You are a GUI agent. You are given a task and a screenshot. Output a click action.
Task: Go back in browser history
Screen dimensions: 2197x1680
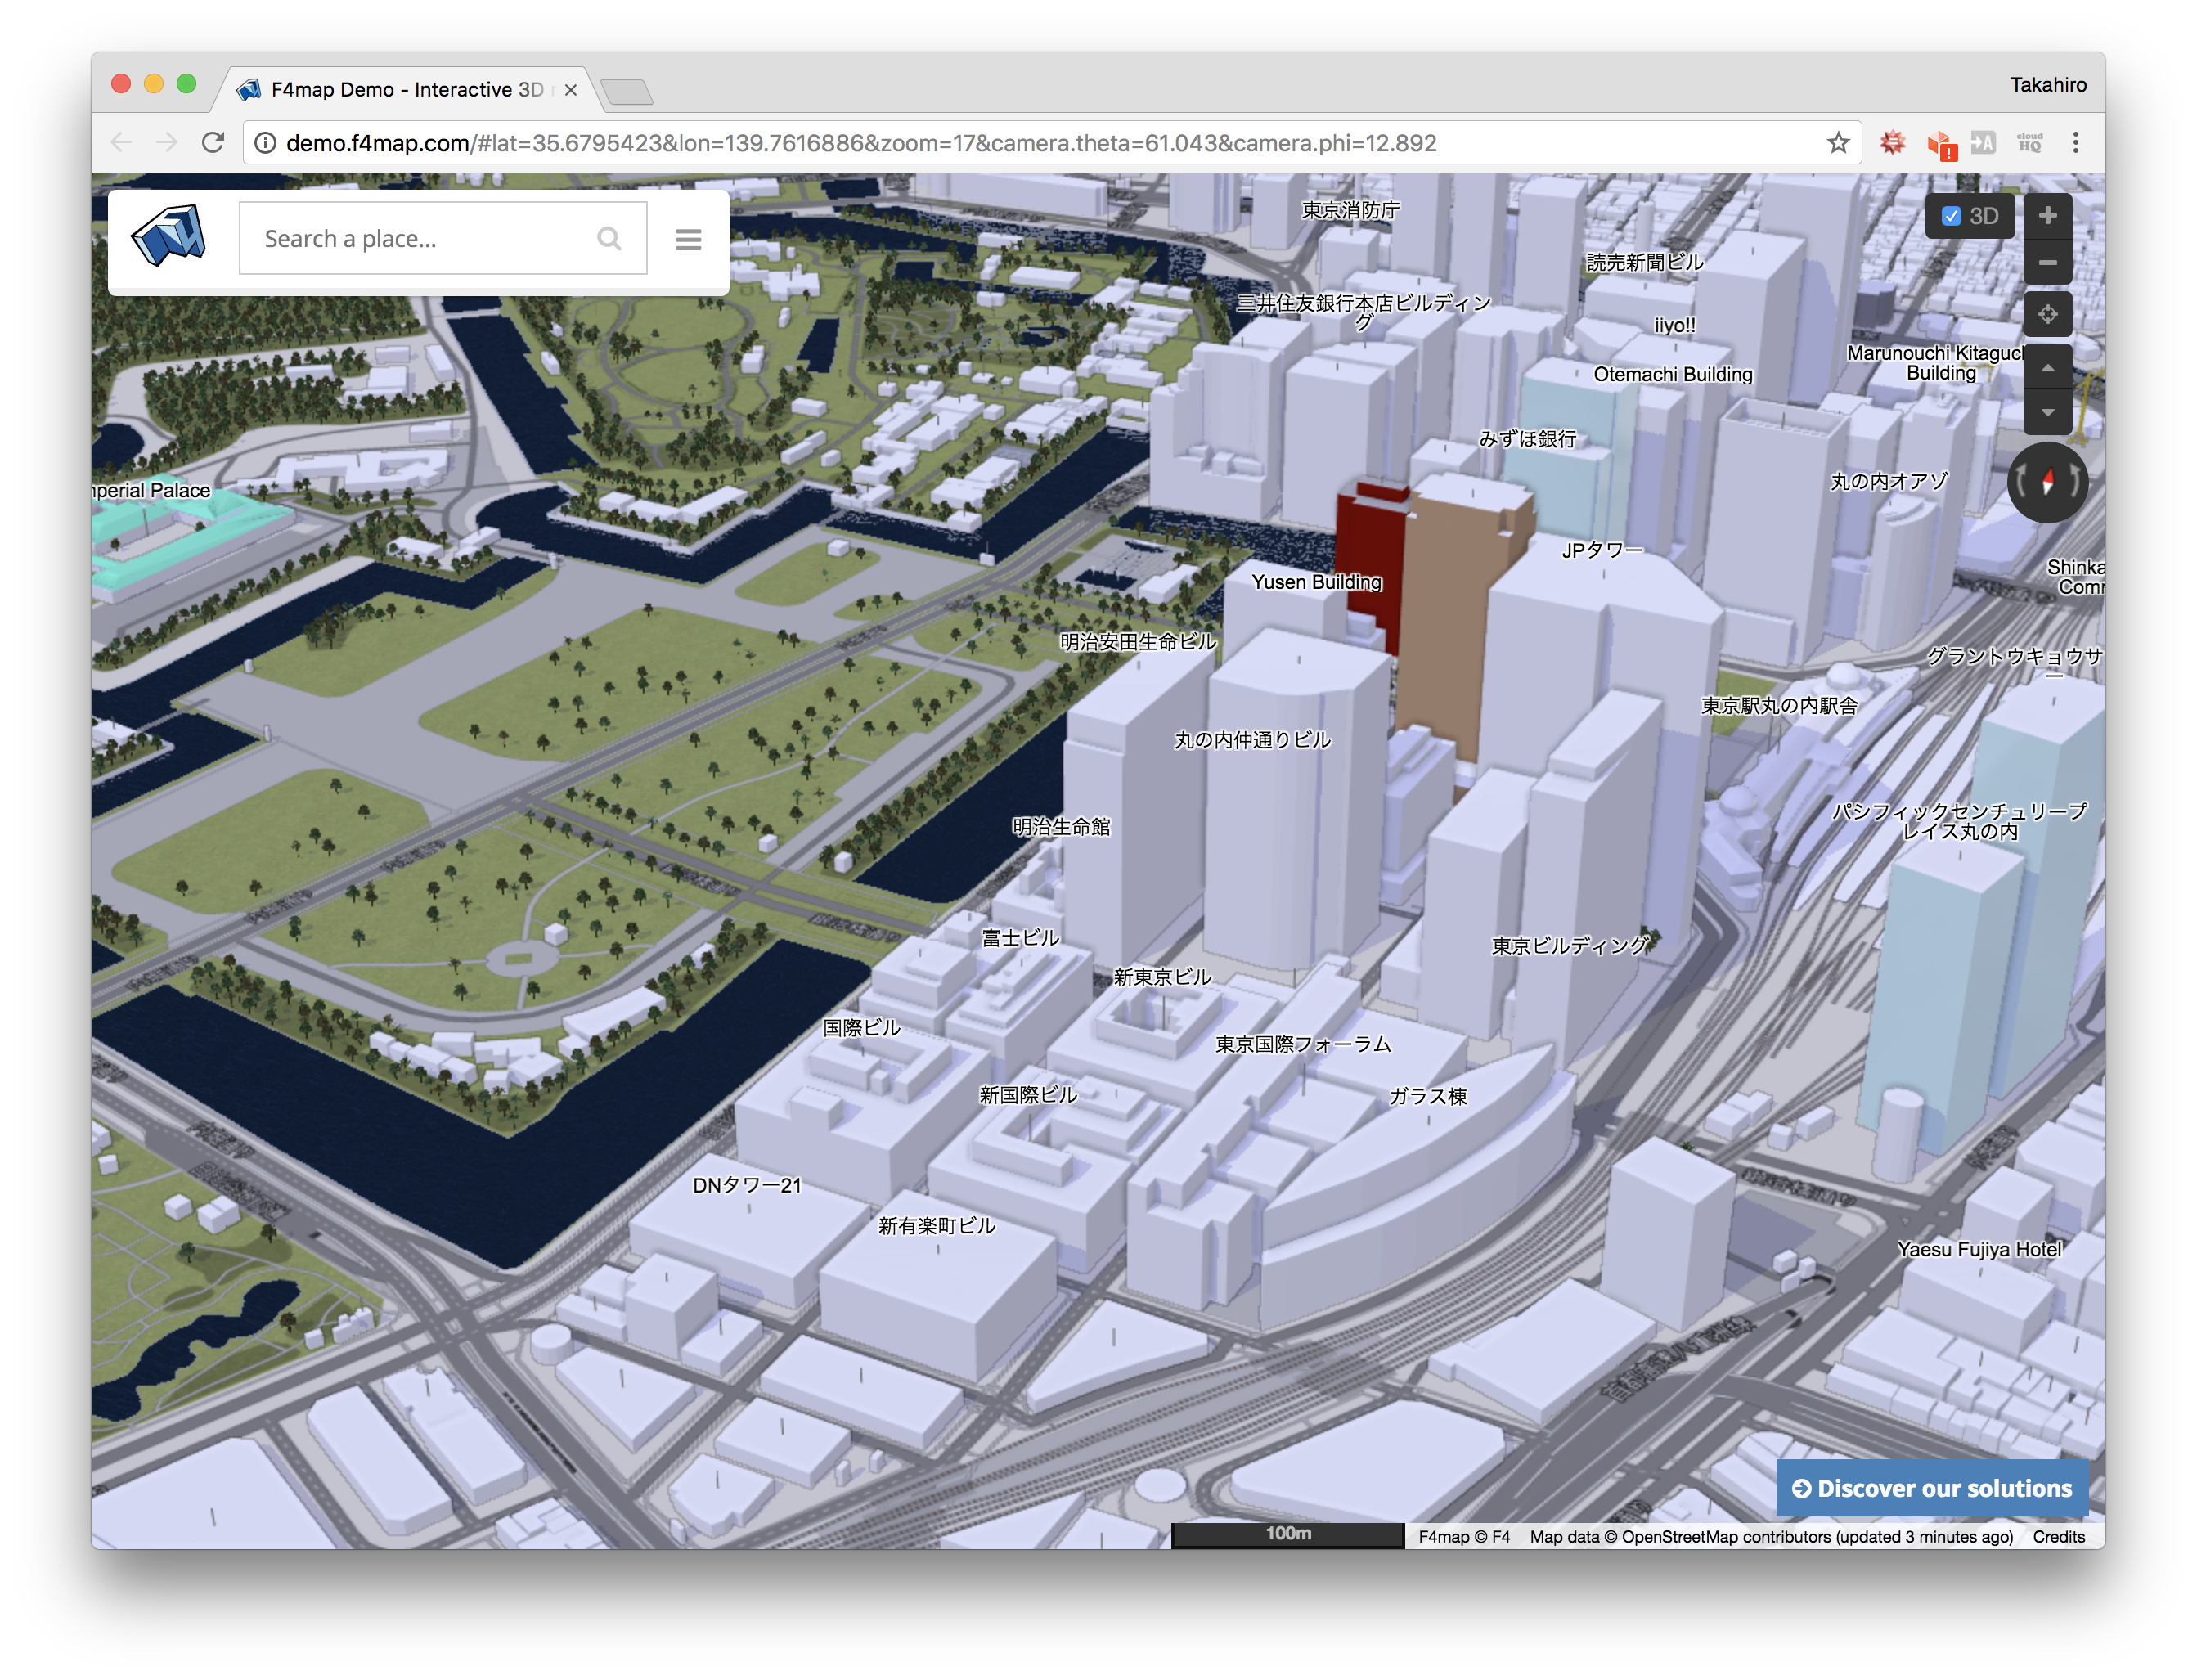point(121,143)
